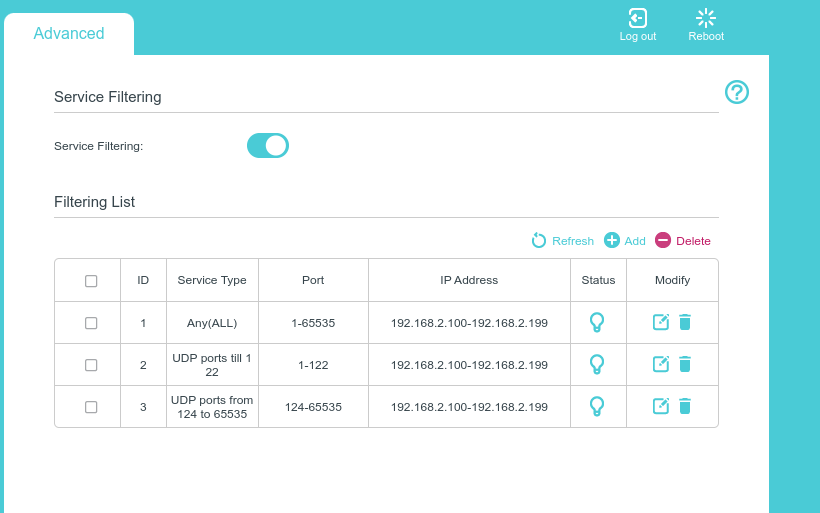Click the Refresh circular arrow icon
The image size is (820, 513).
[x=539, y=241]
